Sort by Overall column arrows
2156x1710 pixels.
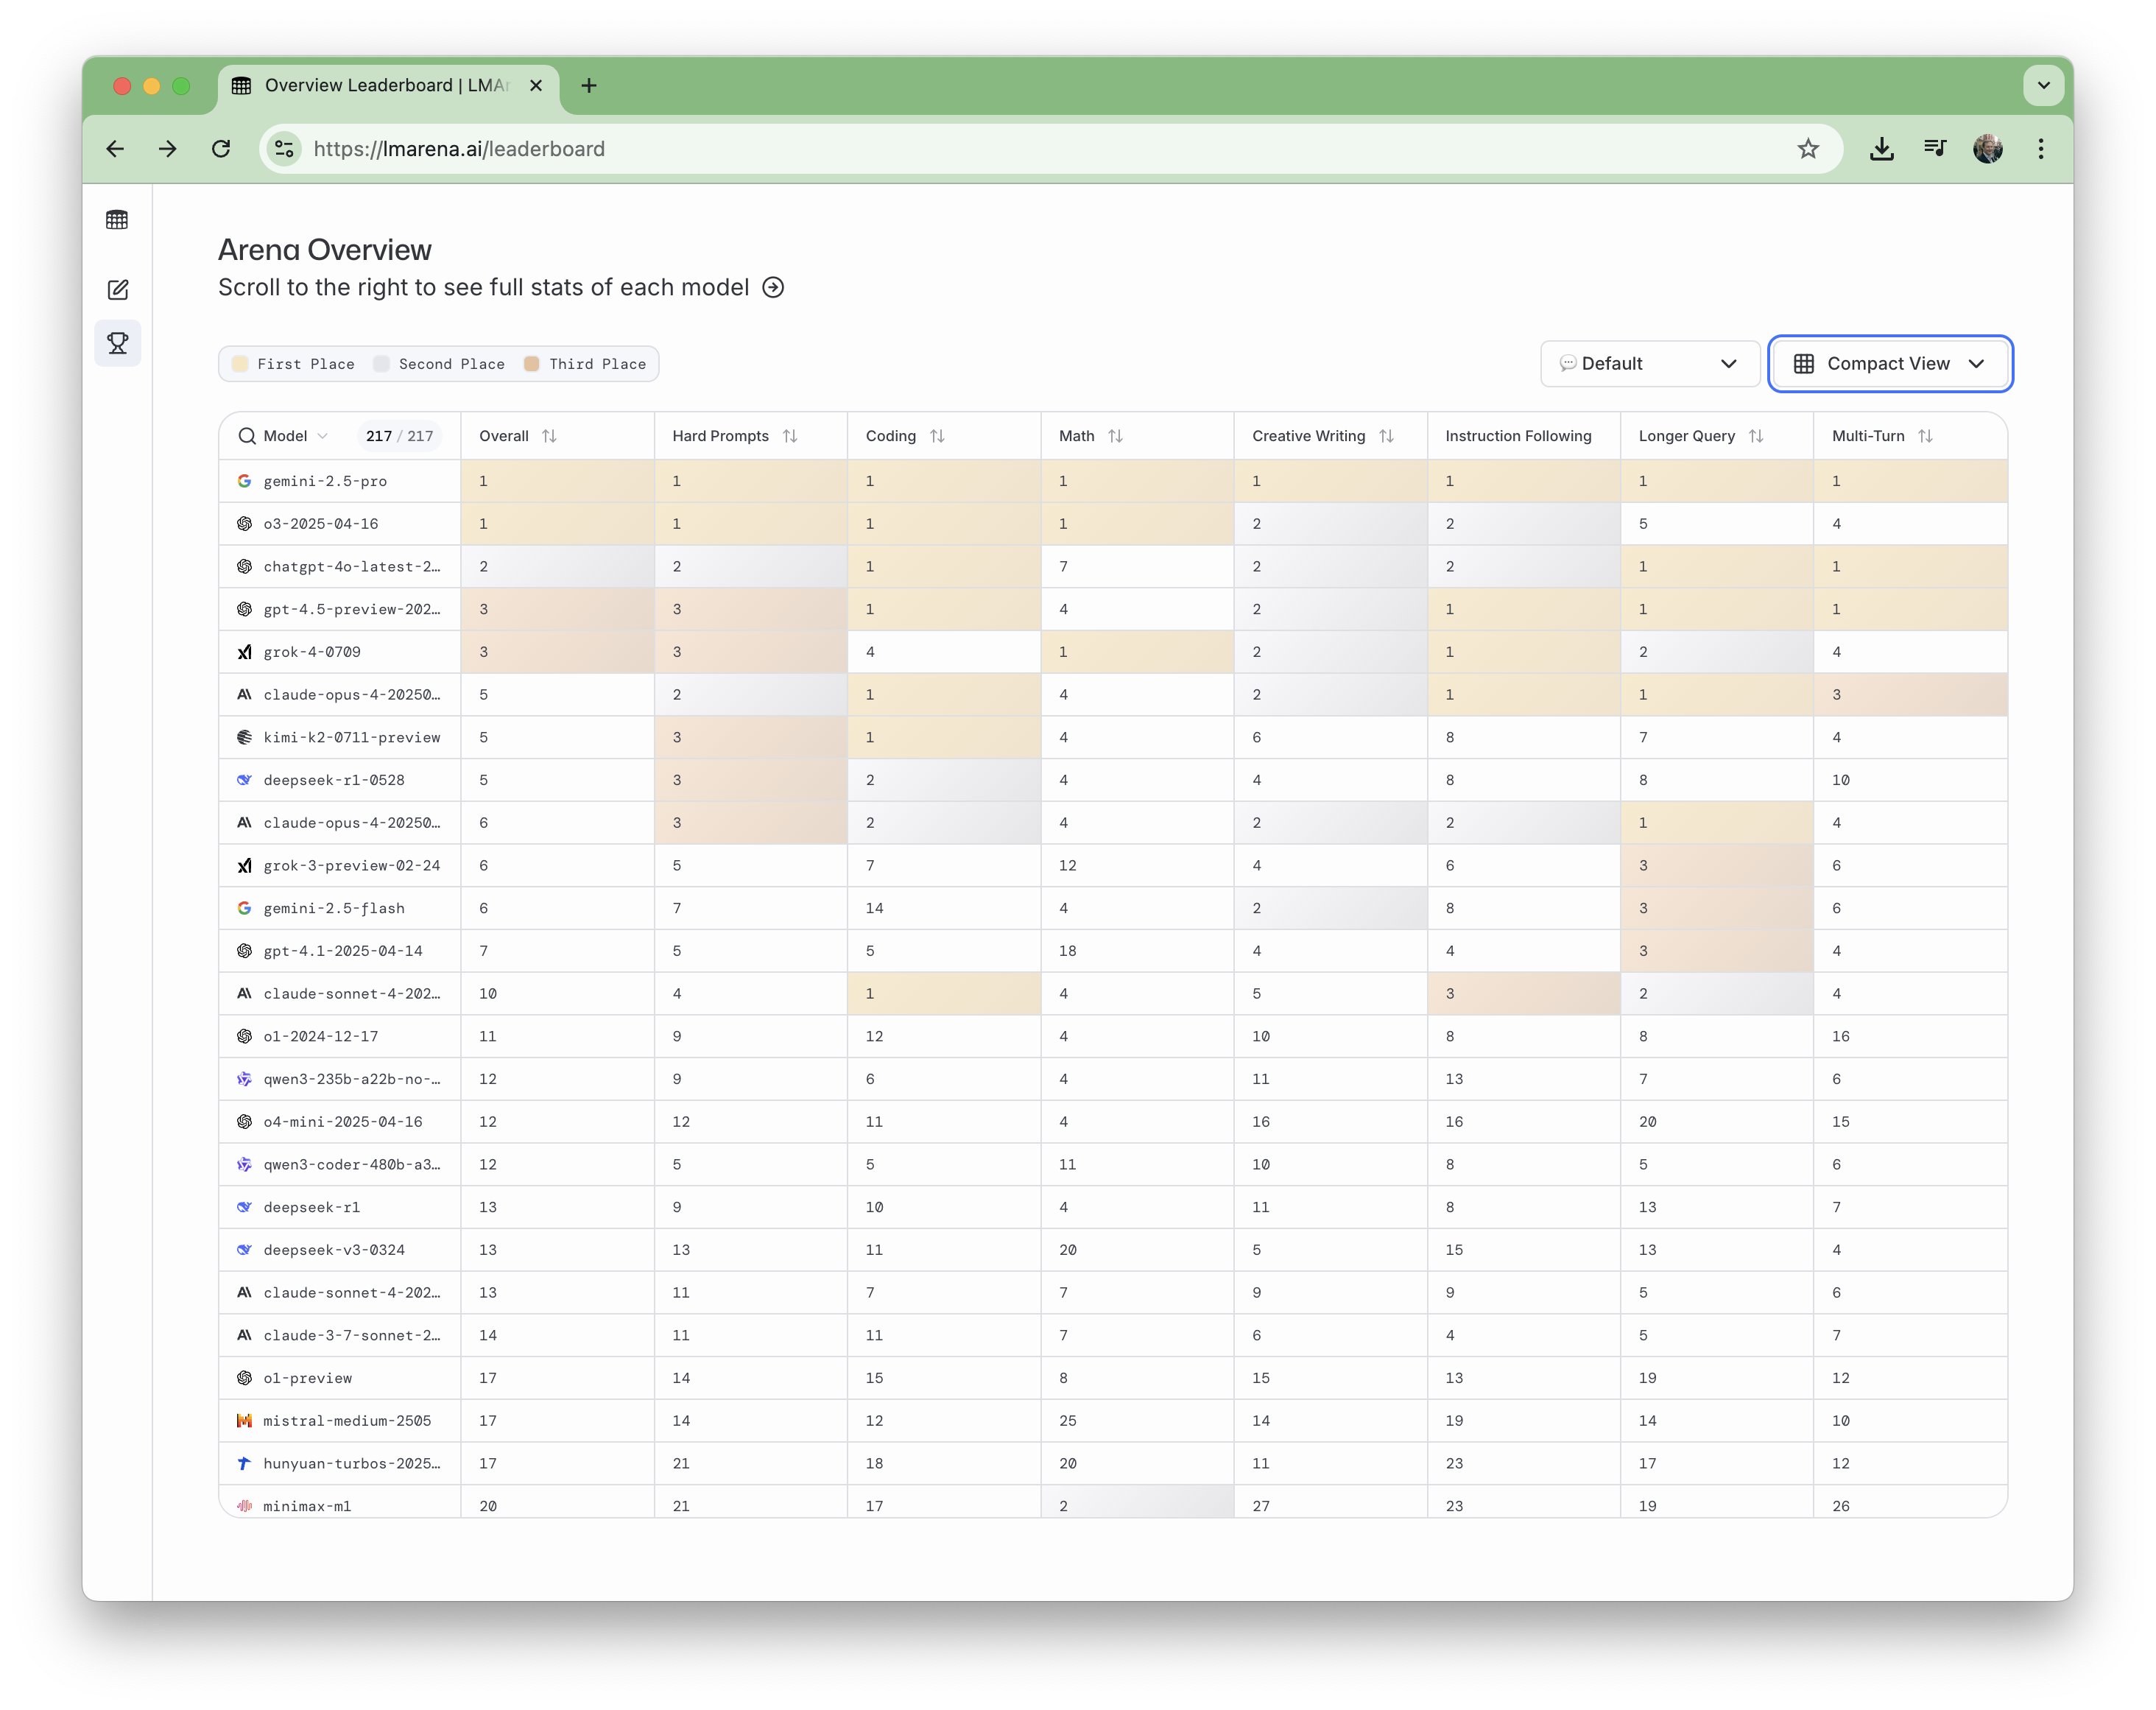(x=549, y=436)
